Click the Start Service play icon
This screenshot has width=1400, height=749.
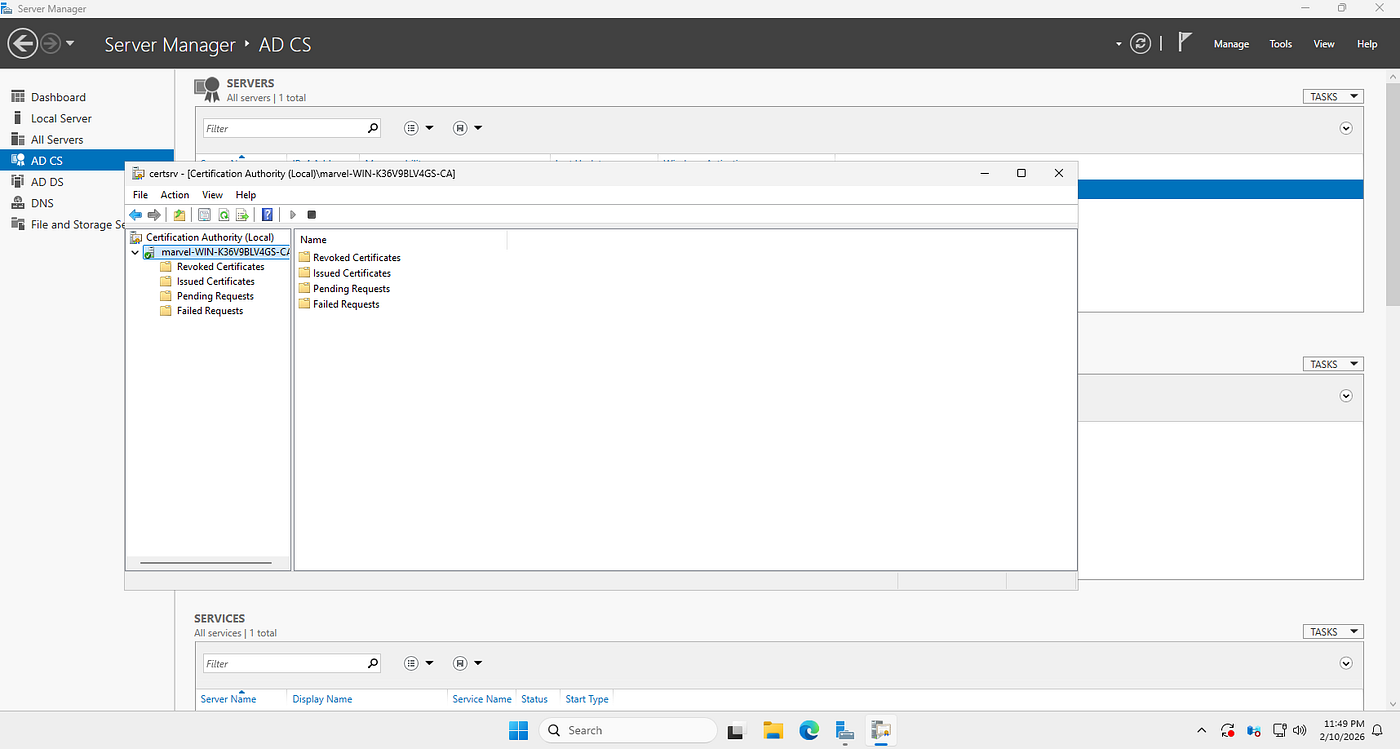click(293, 215)
